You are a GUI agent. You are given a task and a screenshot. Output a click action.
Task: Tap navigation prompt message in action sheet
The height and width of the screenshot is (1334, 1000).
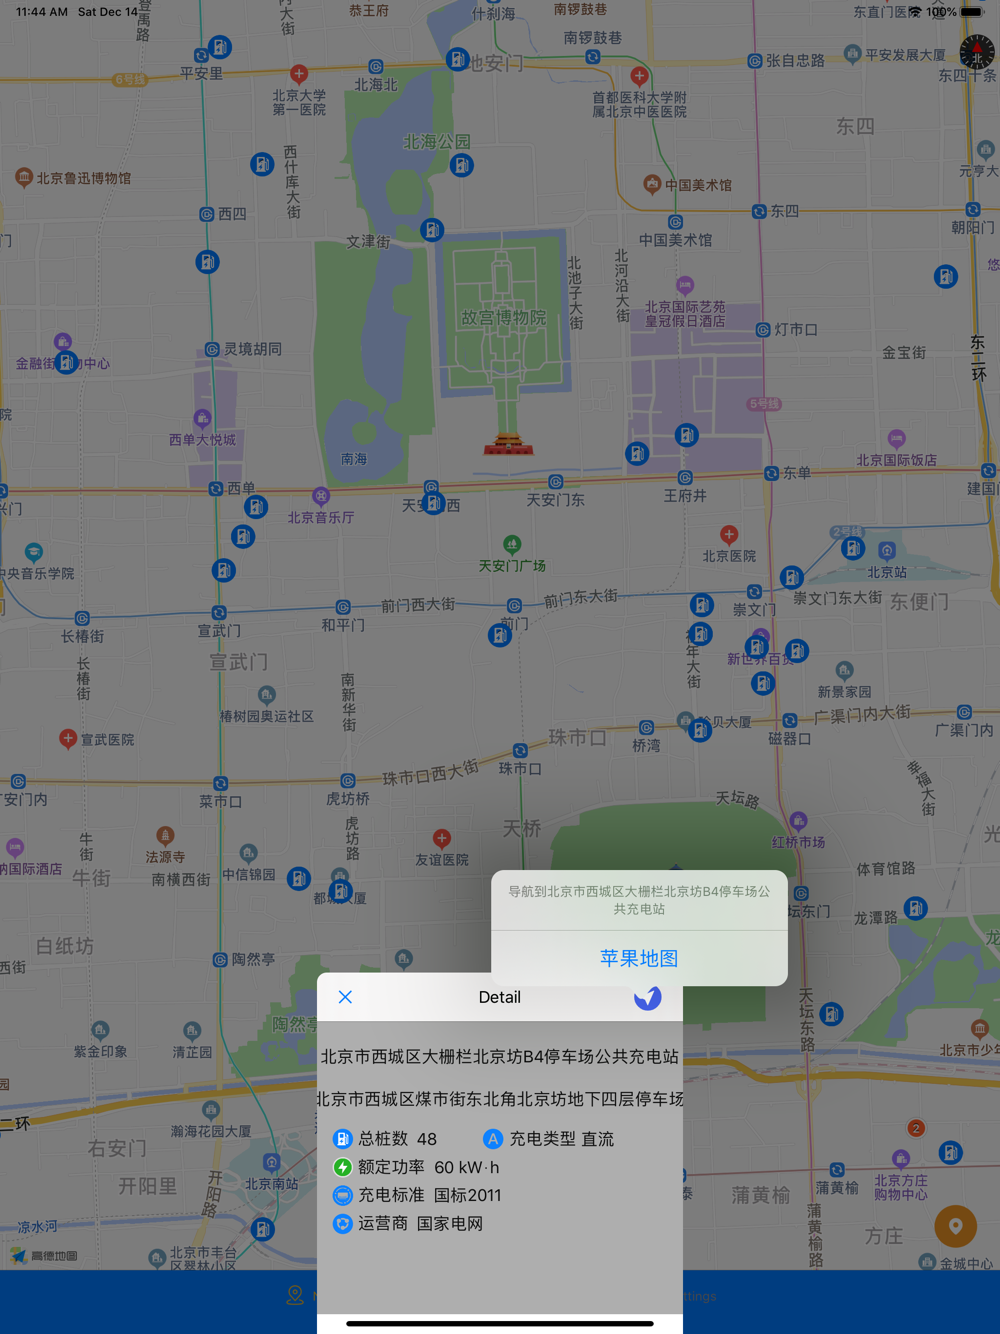[639, 900]
